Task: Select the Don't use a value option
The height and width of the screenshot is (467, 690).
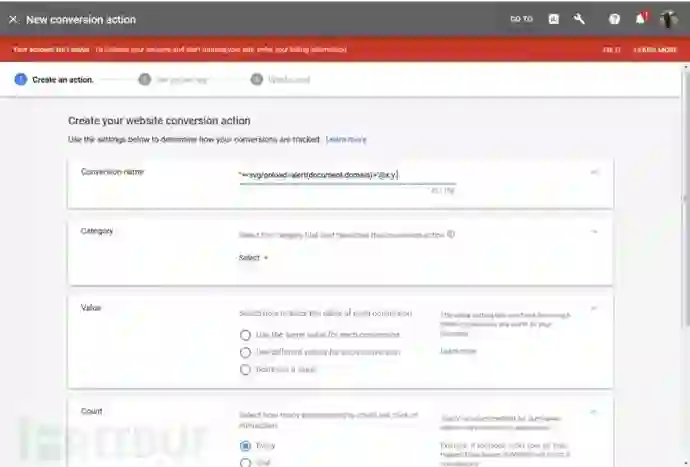Action: [x=246, y=370]
